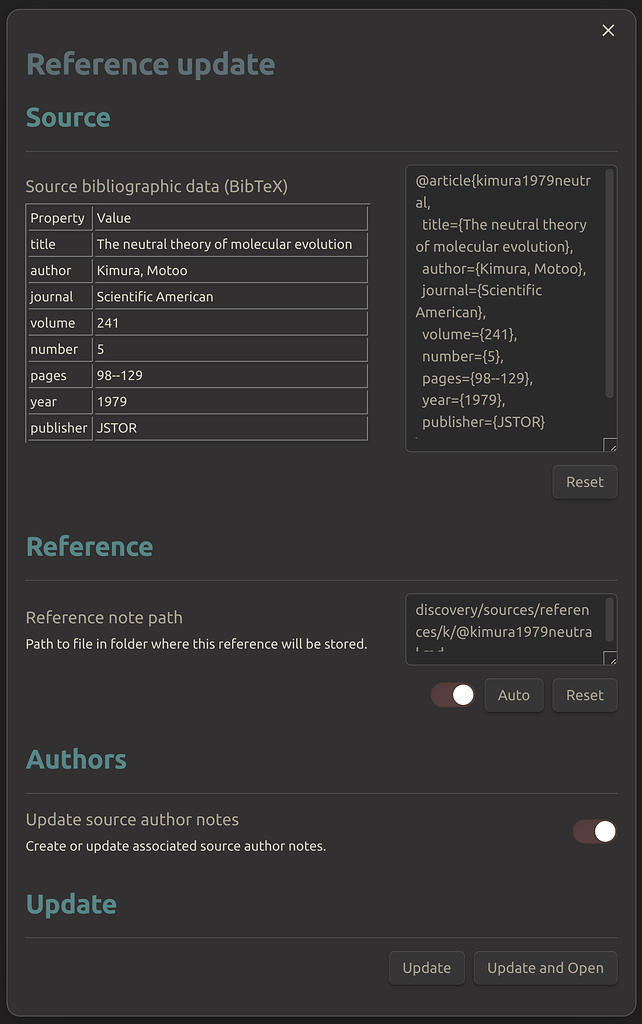Toggle the switch next to the Auto button
Screen dimensions: 642x1024
click(x=453, y=694)
